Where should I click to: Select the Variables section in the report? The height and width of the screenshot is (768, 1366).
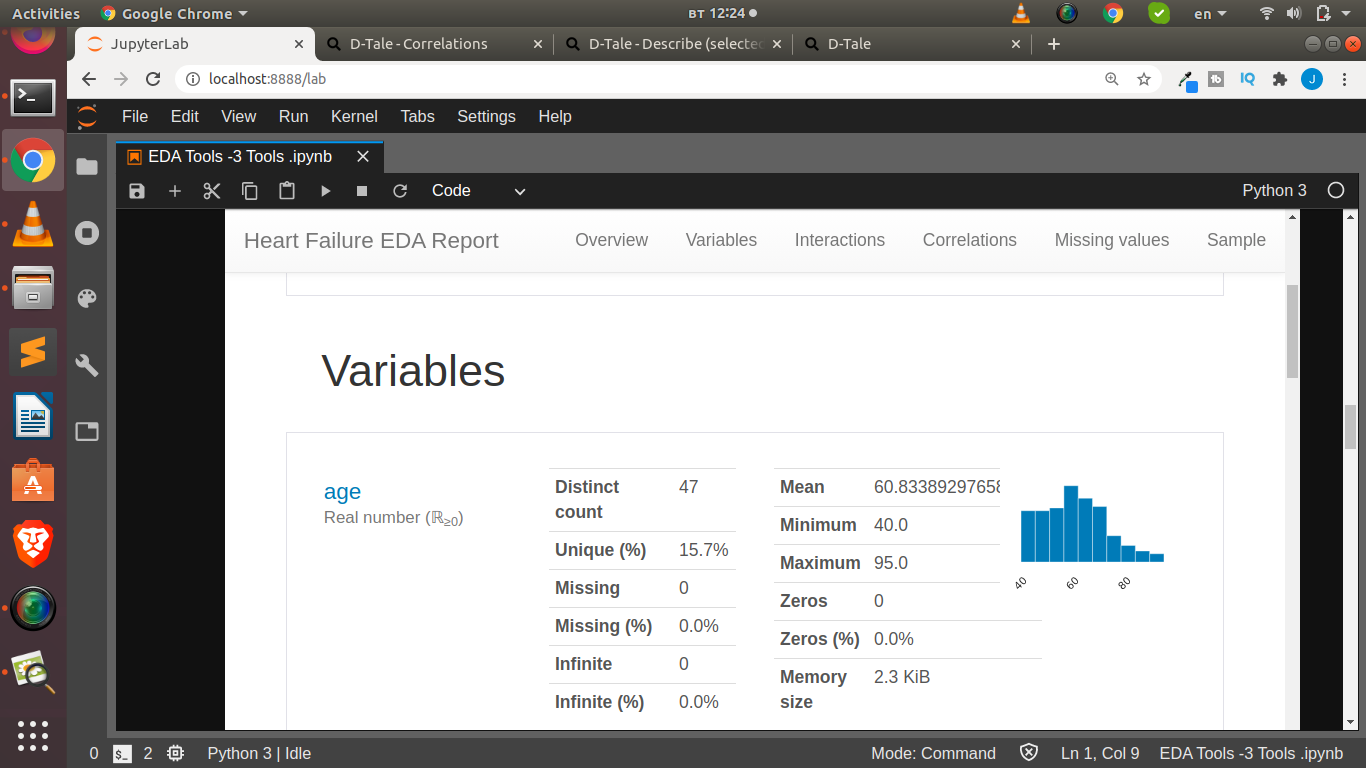(720, 240)
